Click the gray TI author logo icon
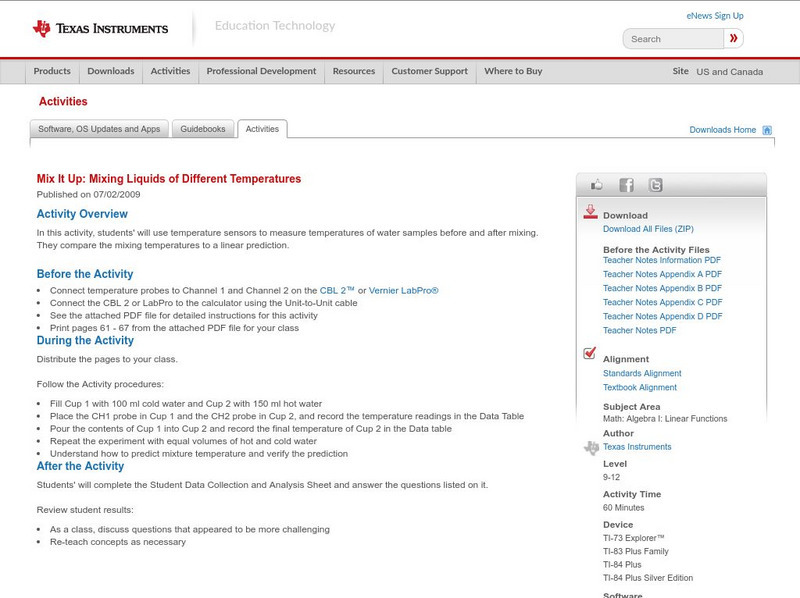Image resolution: width=800 pixels, height=598 pixels. pyautogui.click(x=591, y=447)
